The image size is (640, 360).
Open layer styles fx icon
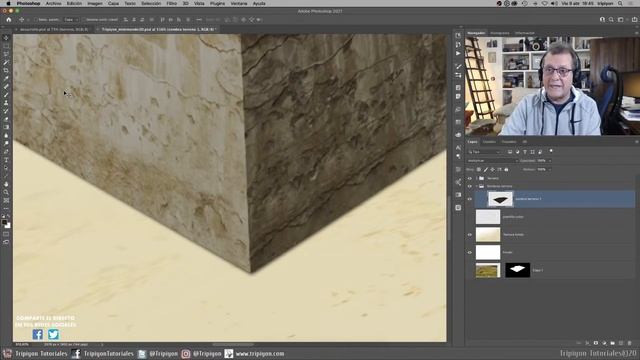587,343
